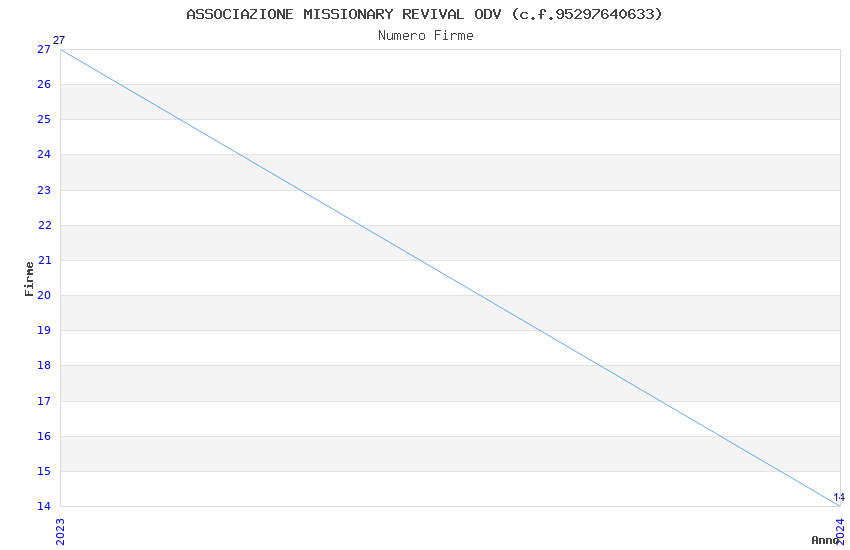
Task: Click y-axis tick label 20
Action: 44,295
